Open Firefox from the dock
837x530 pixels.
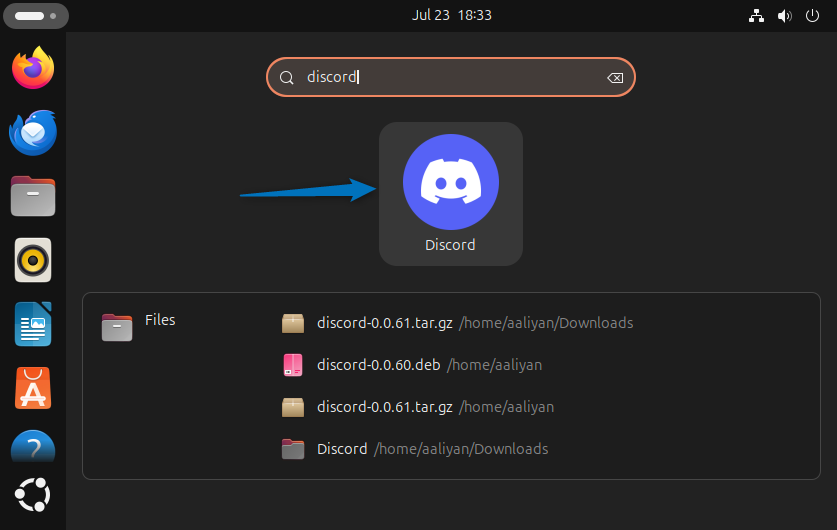[33, 68]
